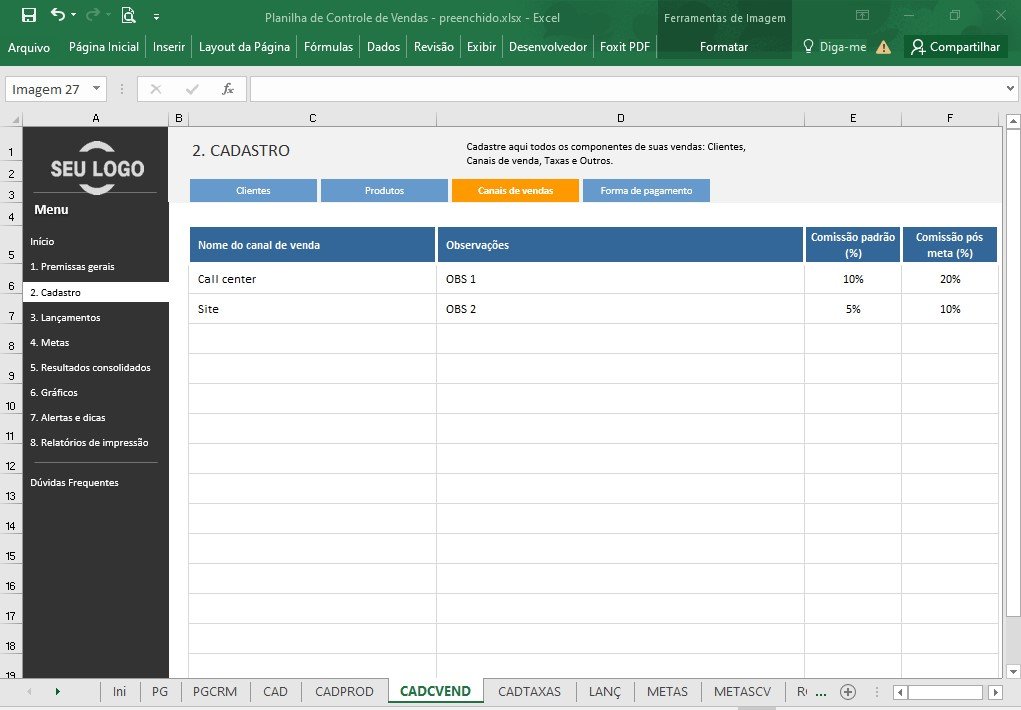The image size is (1021, 710).
Task: Switch to CADTAXAS sheet tab
Action: click(x=529, y=692)
